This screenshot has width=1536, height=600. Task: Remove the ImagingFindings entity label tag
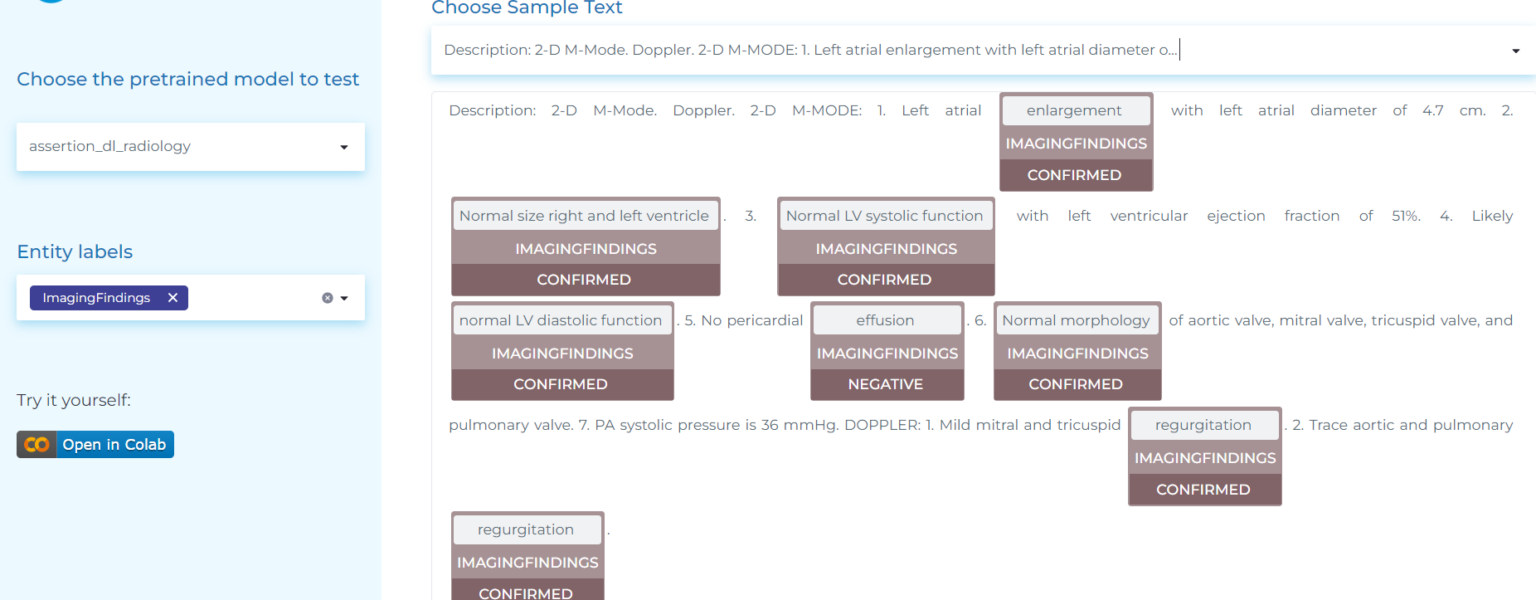(x=172, y=298)
